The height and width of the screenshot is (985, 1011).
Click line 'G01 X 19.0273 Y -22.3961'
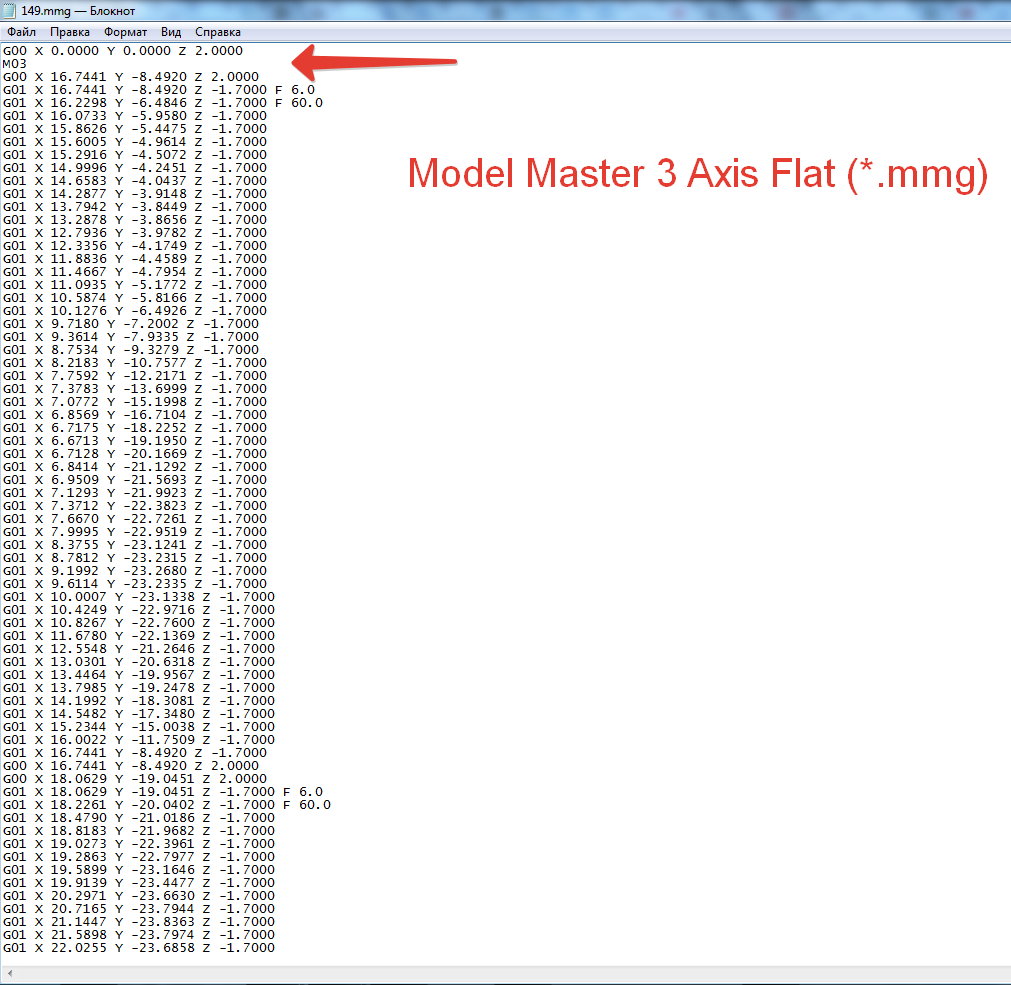139,844
